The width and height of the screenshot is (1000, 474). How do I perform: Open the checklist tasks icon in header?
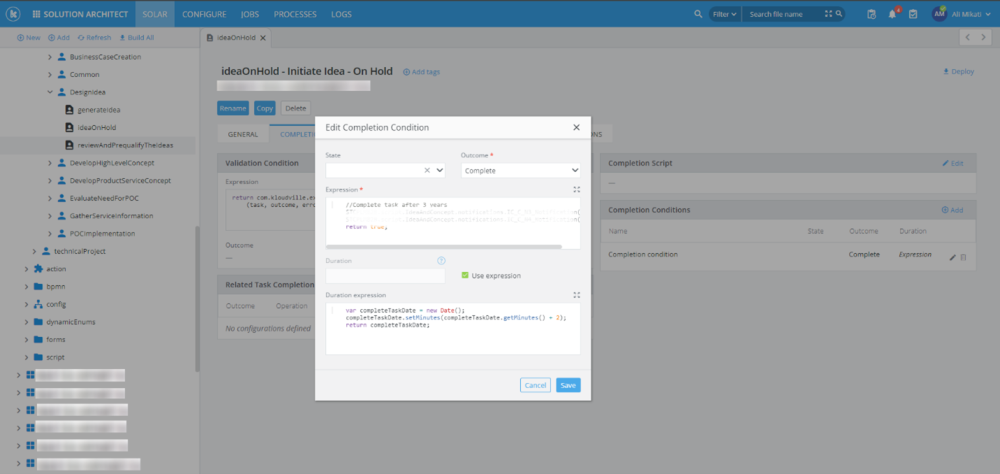(913, 14)
